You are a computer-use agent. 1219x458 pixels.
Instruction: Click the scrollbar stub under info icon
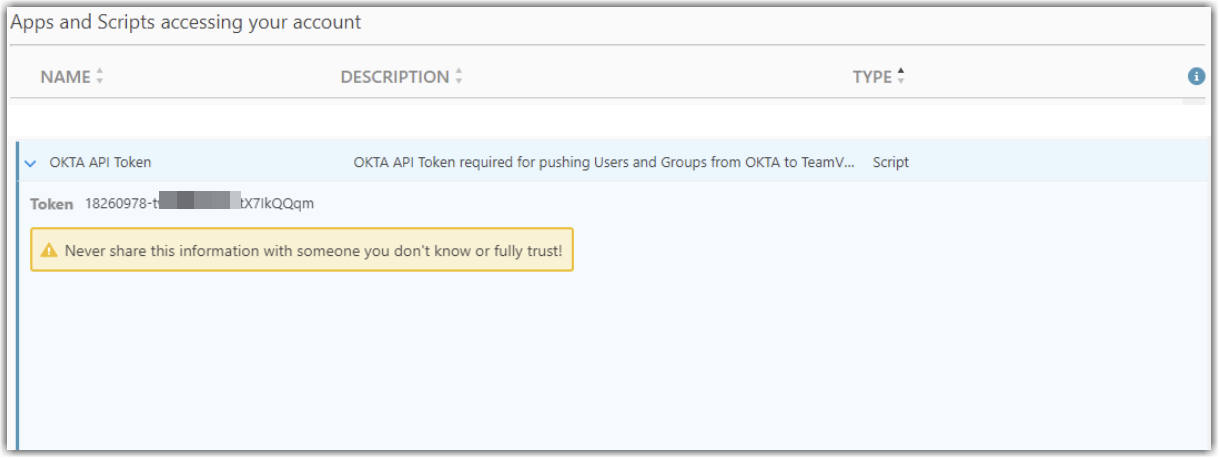(1194, 101)
